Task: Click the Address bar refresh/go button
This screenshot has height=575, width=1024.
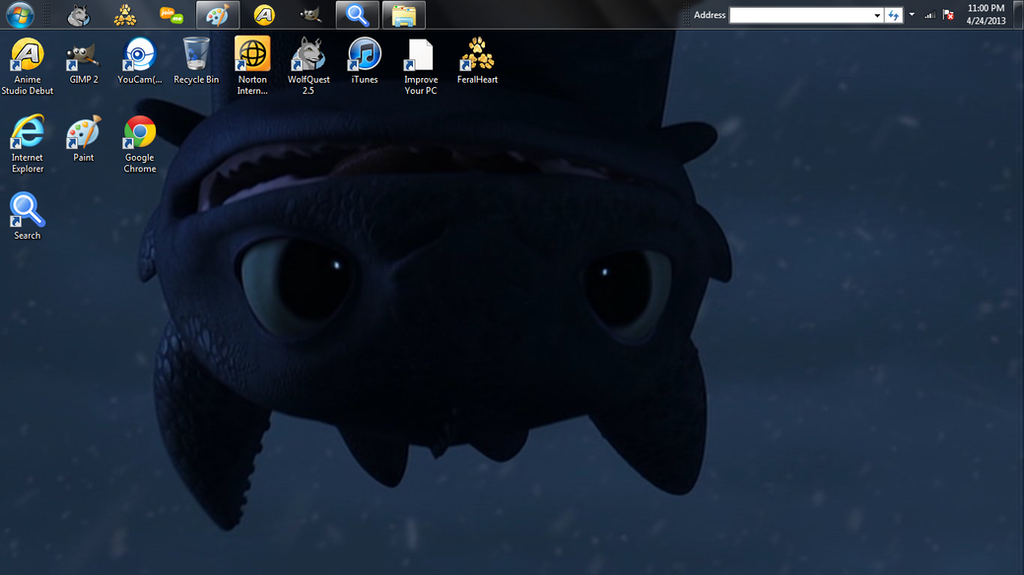Action: [x=893, y=15]
